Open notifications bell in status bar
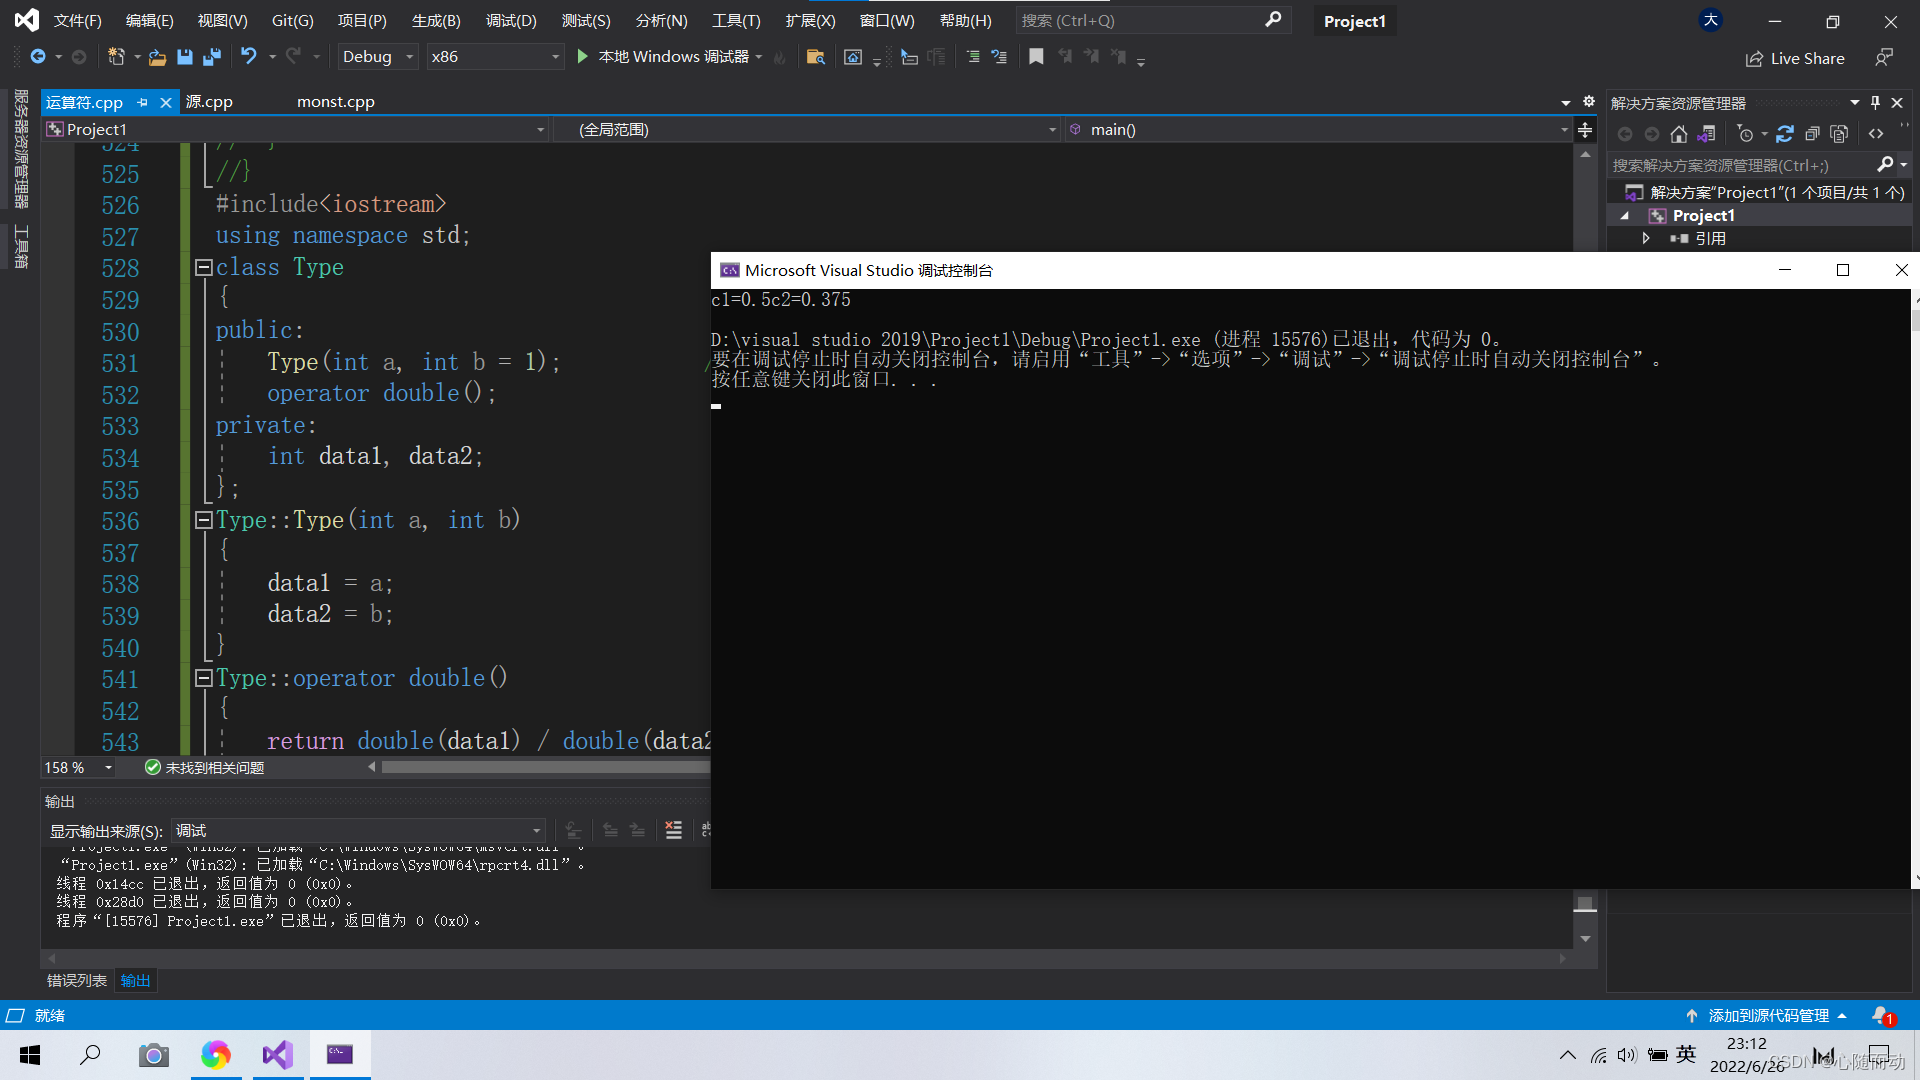This screenshot has height=1080, width=1920. pos(1882,1016)
